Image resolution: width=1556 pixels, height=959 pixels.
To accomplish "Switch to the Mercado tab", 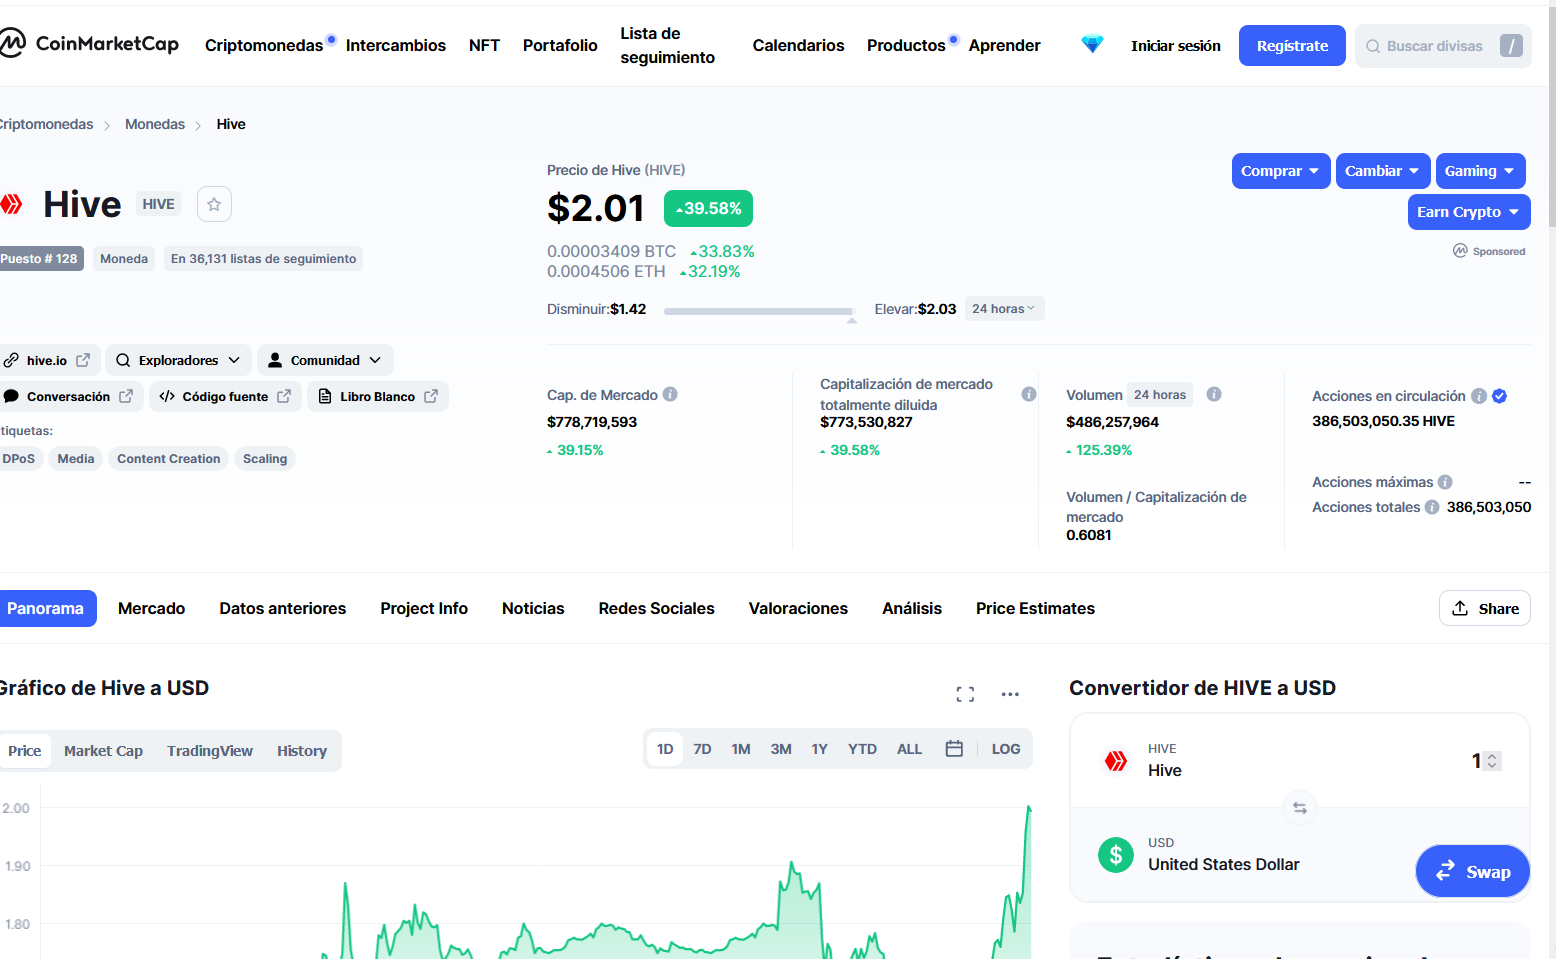I will [x=151, y=608].
